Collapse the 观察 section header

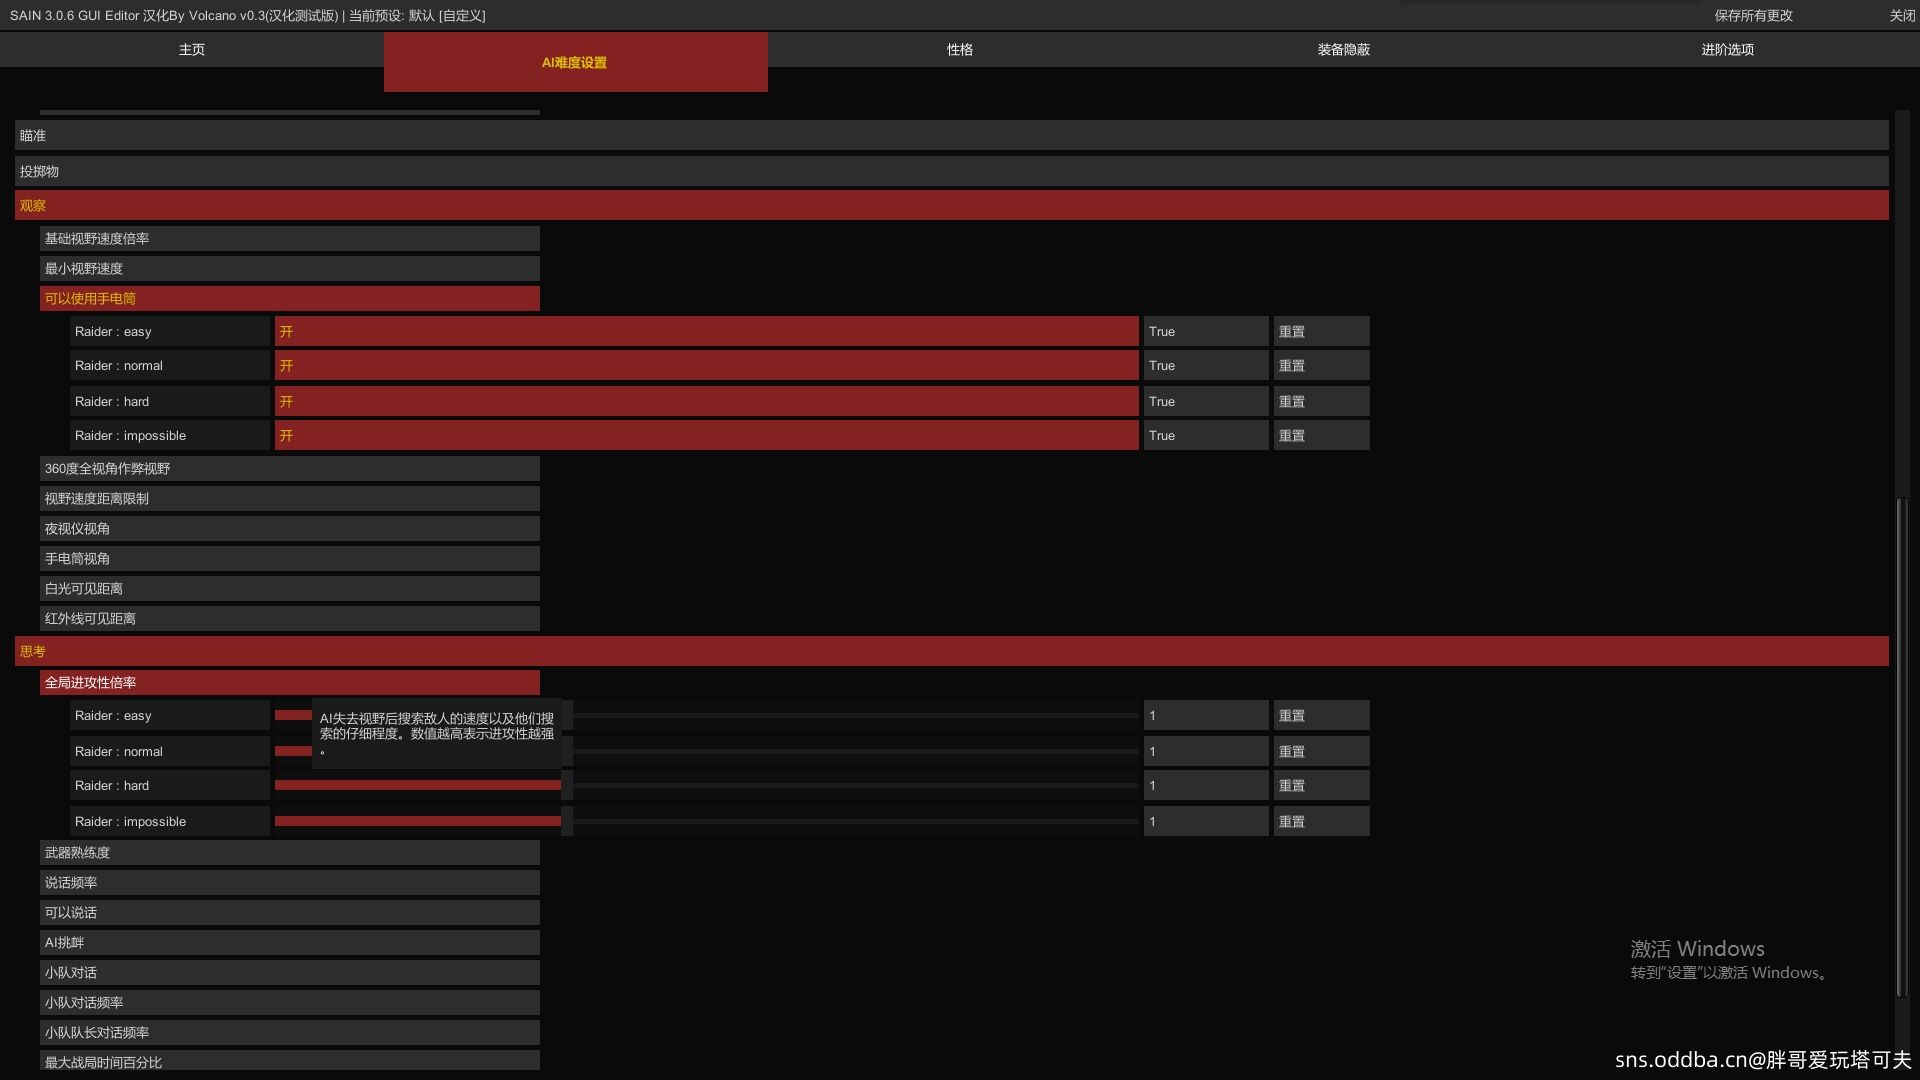coord(950,205)
